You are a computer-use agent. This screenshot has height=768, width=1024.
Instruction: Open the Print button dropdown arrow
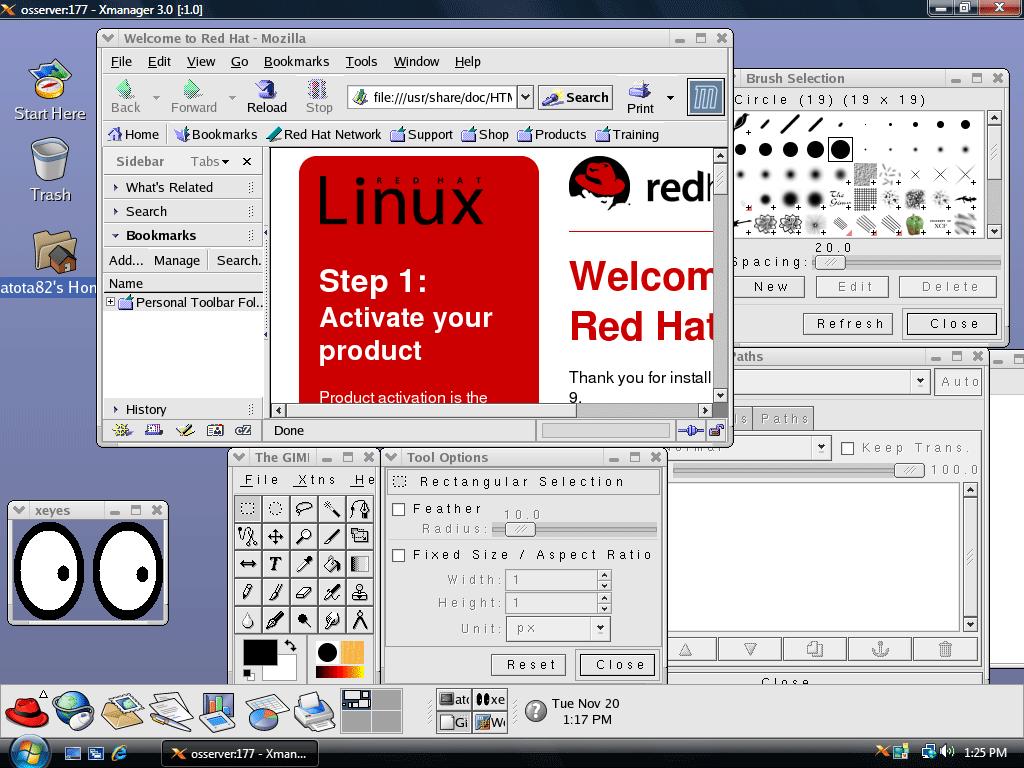tap(670, 98)
